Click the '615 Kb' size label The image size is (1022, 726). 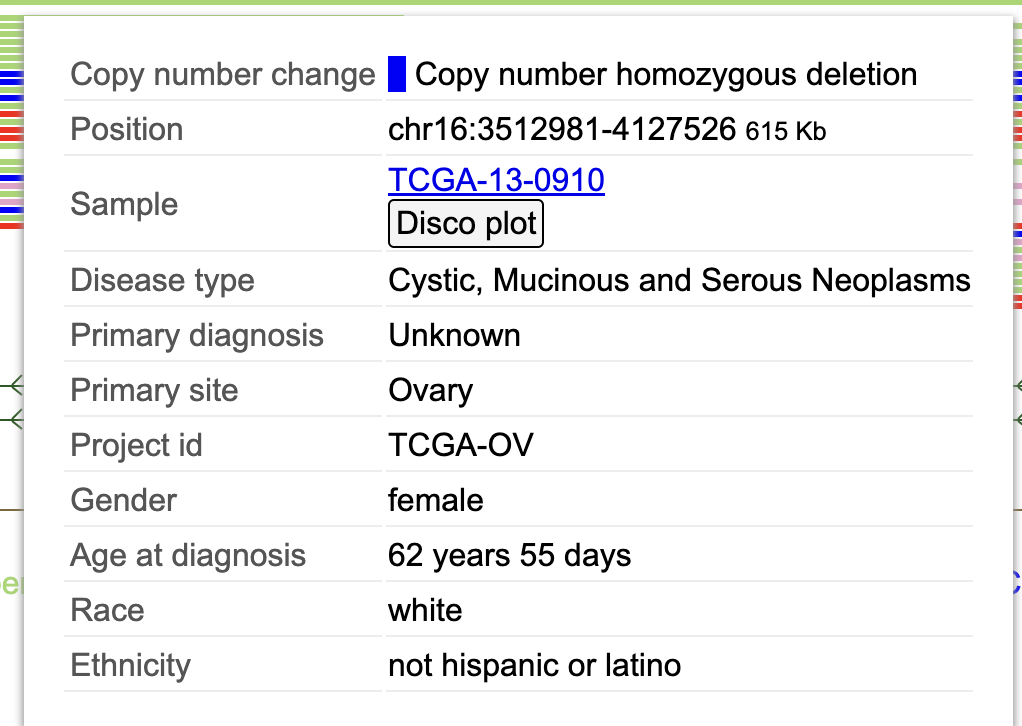tap(786, 131)
